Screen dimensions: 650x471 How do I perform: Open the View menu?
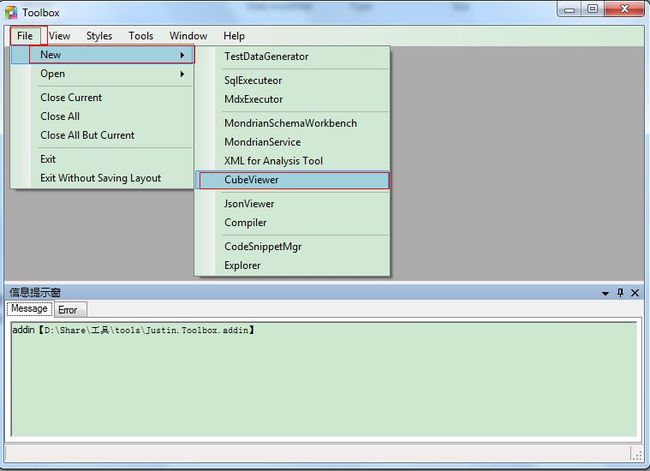[x=59, y=36]
